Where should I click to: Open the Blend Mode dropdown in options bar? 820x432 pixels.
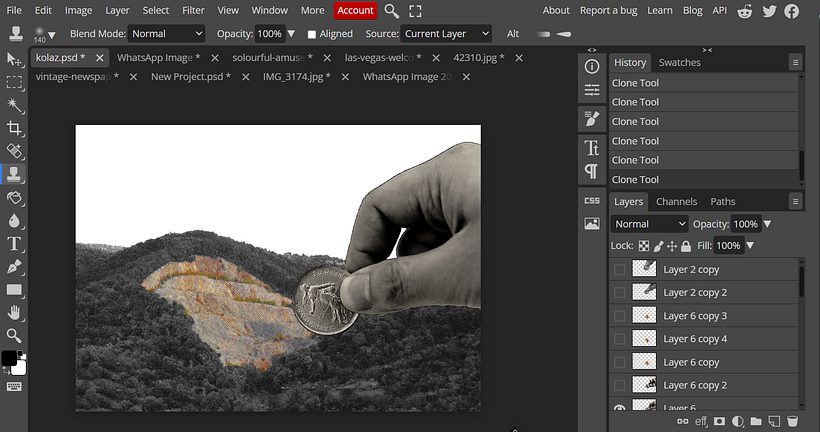[167, 34]
